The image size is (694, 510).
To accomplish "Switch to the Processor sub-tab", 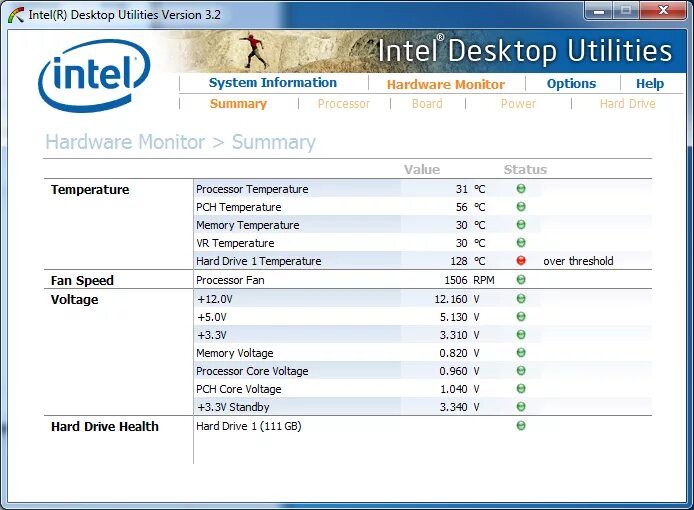I will [343, 104].
